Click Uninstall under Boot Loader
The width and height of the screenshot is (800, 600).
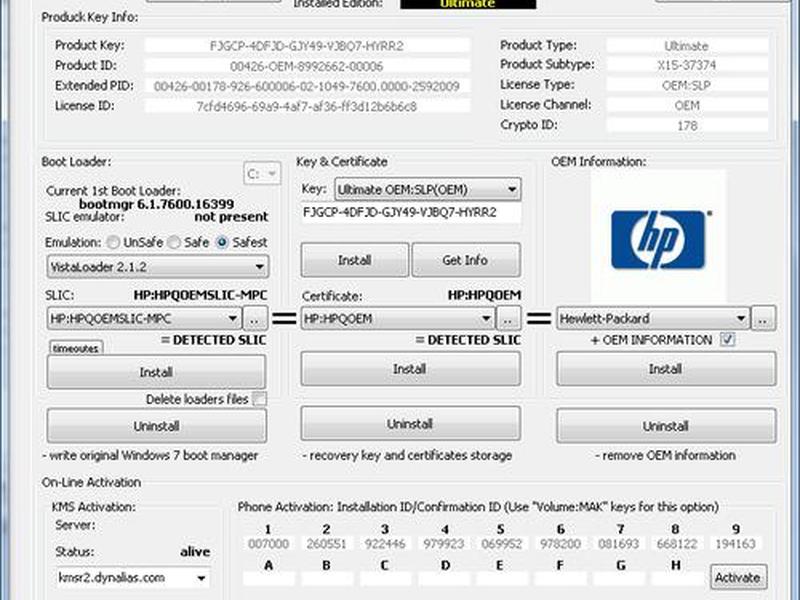pyautogui.click(x=156, y=426)
